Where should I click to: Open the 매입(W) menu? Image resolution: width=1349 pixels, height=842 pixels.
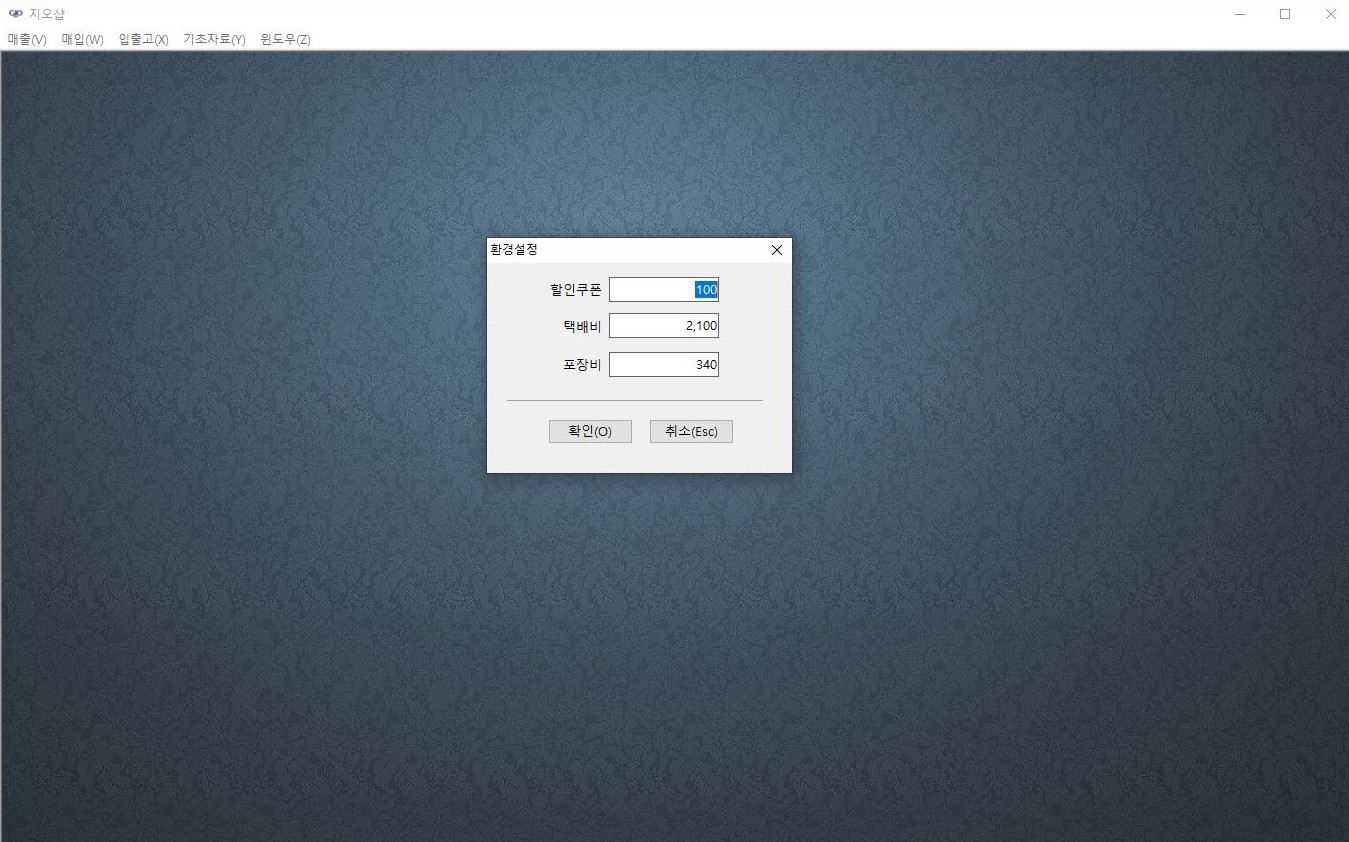click(82, 40)
